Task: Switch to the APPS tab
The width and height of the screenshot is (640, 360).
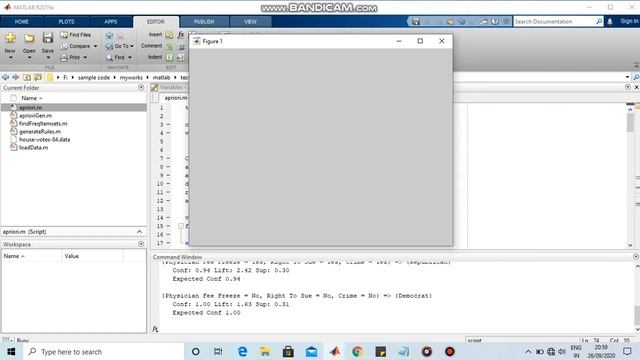Action: click(111, 22)
